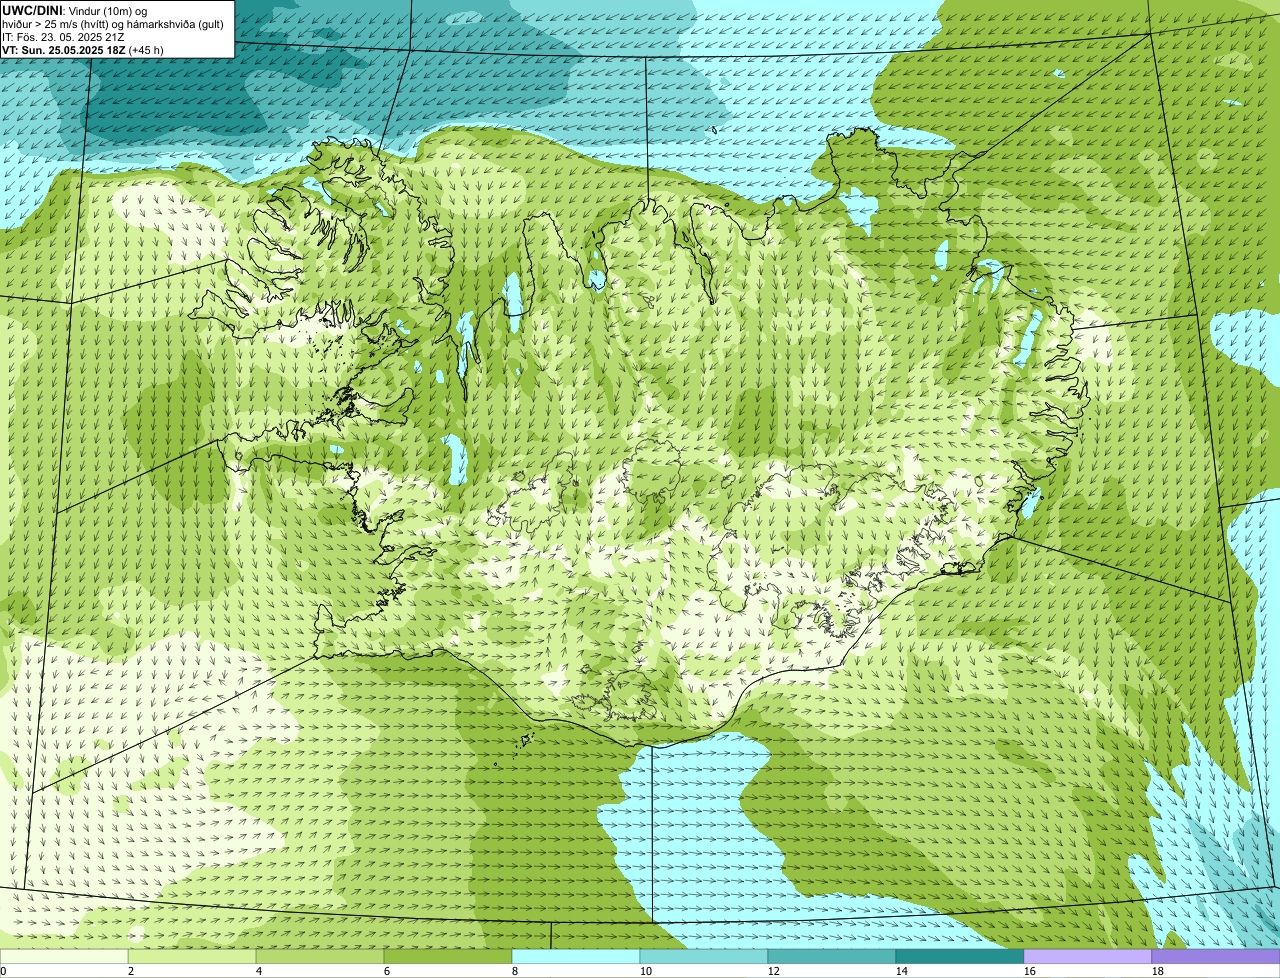Screen dimensions: 1280x978
Task: Click the "IT: Fös. 23. 05. 2025 21Z" line
Action: (63, 37)
